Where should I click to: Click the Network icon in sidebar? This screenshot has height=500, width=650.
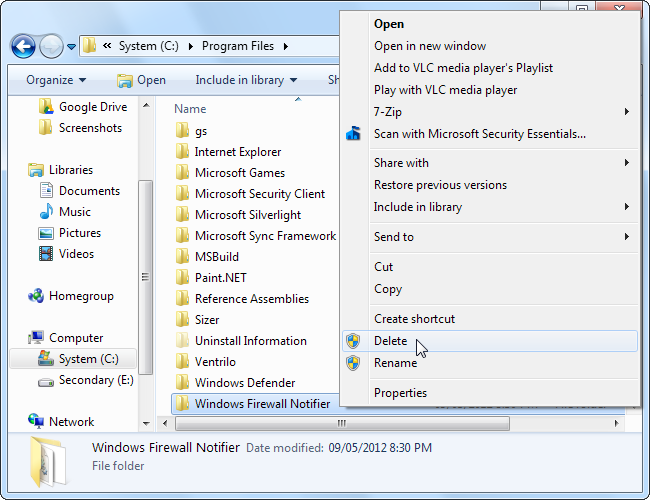(36, 421)
